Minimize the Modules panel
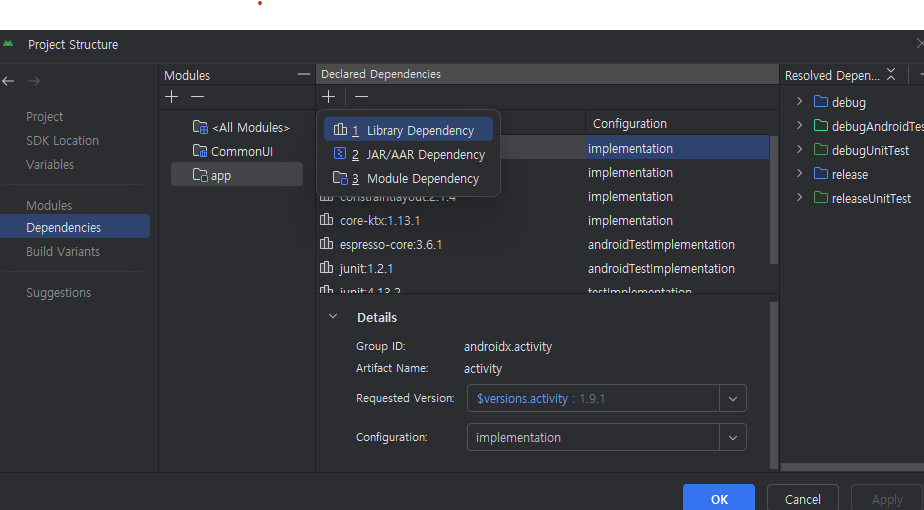Screen dimensions: 924x510 click(x=304, y=74)
